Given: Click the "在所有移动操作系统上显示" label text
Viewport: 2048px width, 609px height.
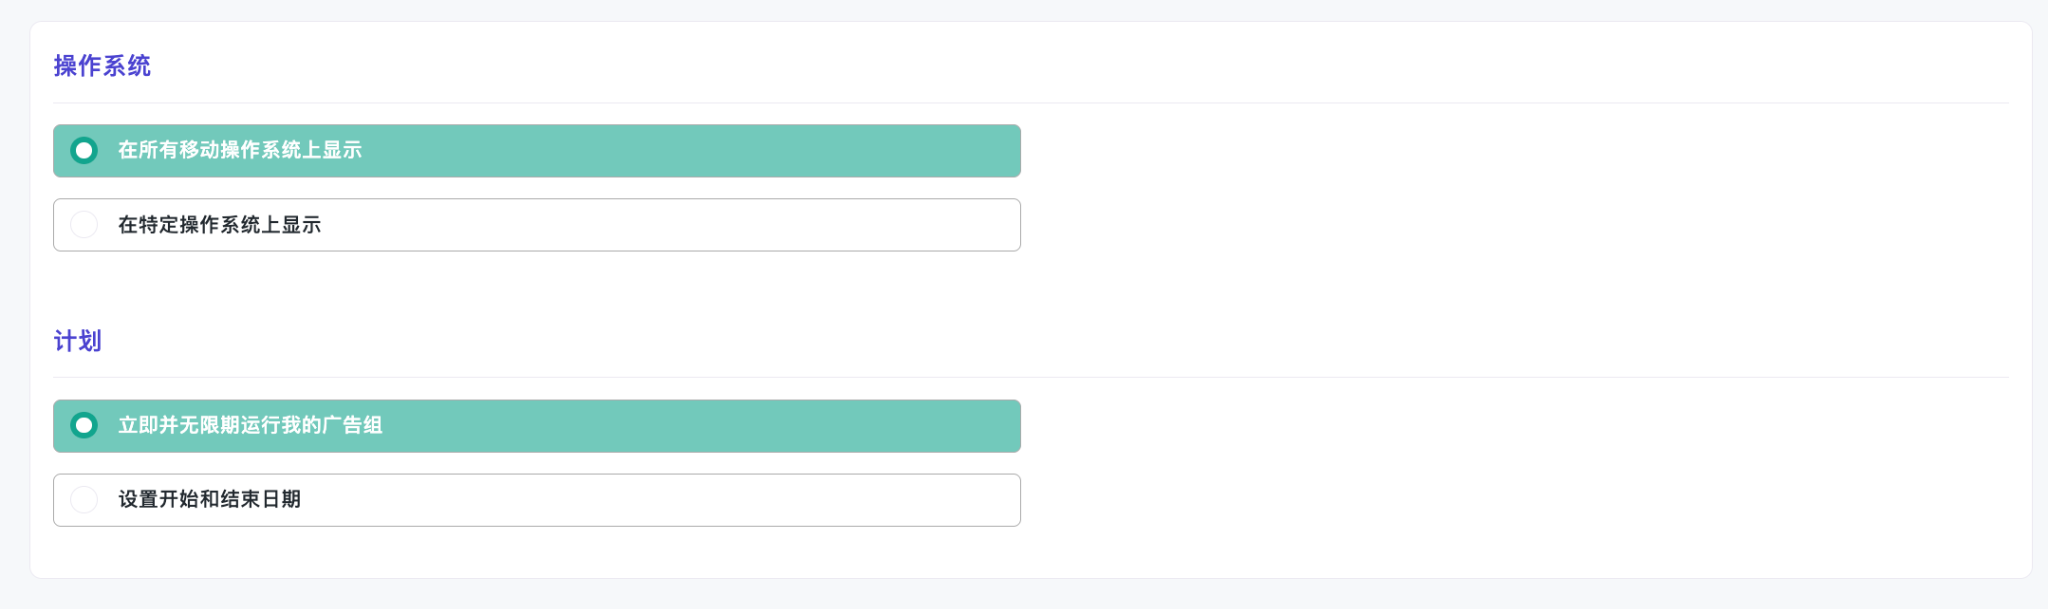Looking at the screenshot, I should pyautogui.click(x=240, y=151).
